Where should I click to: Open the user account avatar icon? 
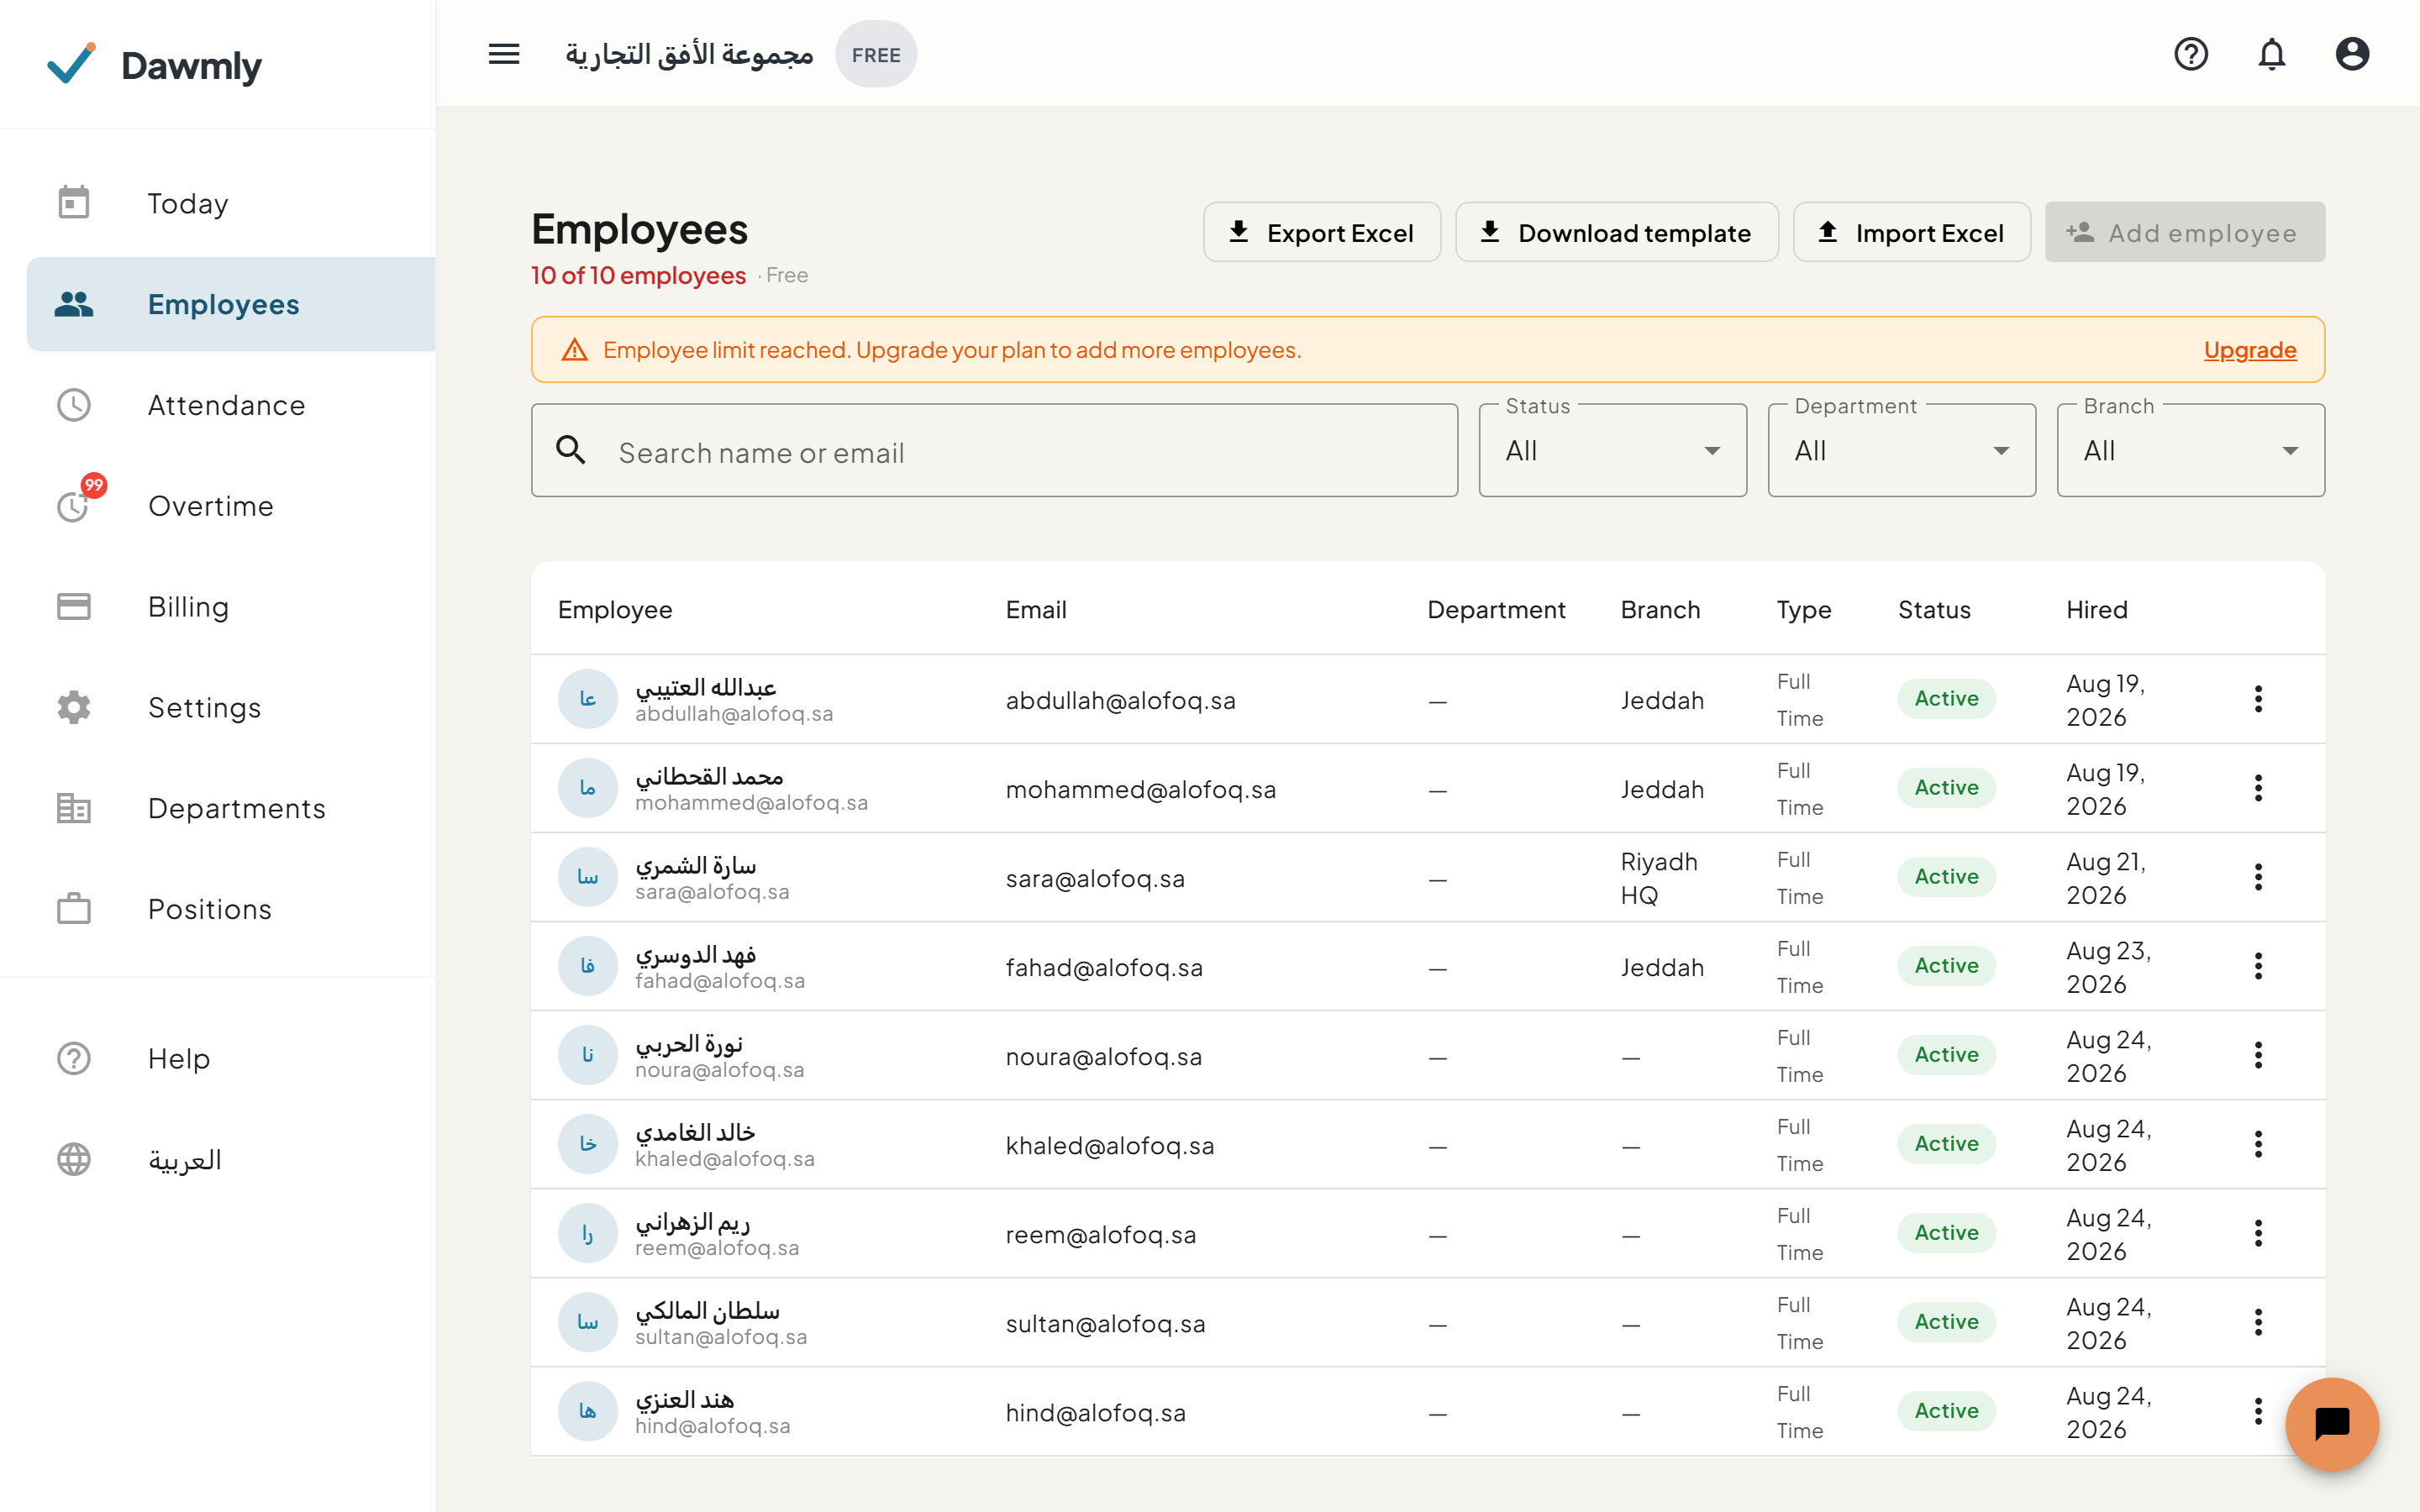point(2352,54)
